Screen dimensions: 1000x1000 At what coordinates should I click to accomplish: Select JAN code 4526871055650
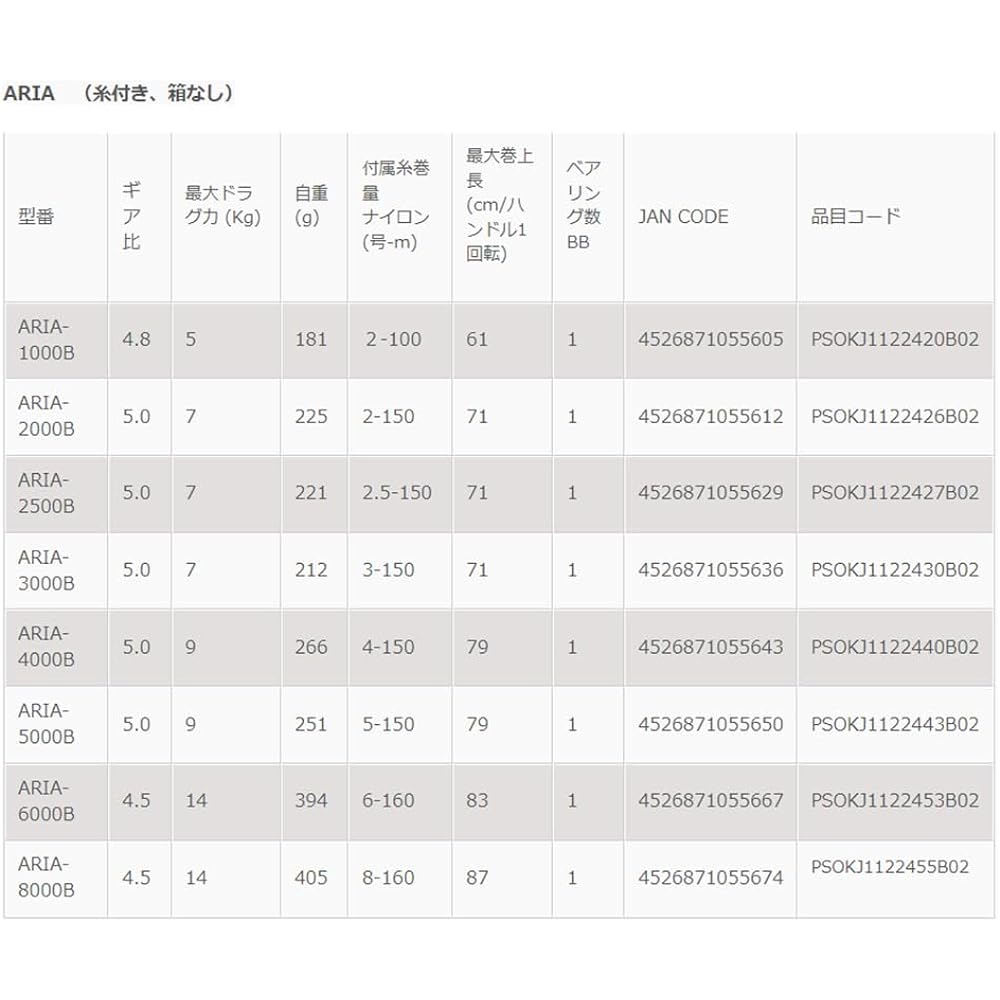[710, 724]
